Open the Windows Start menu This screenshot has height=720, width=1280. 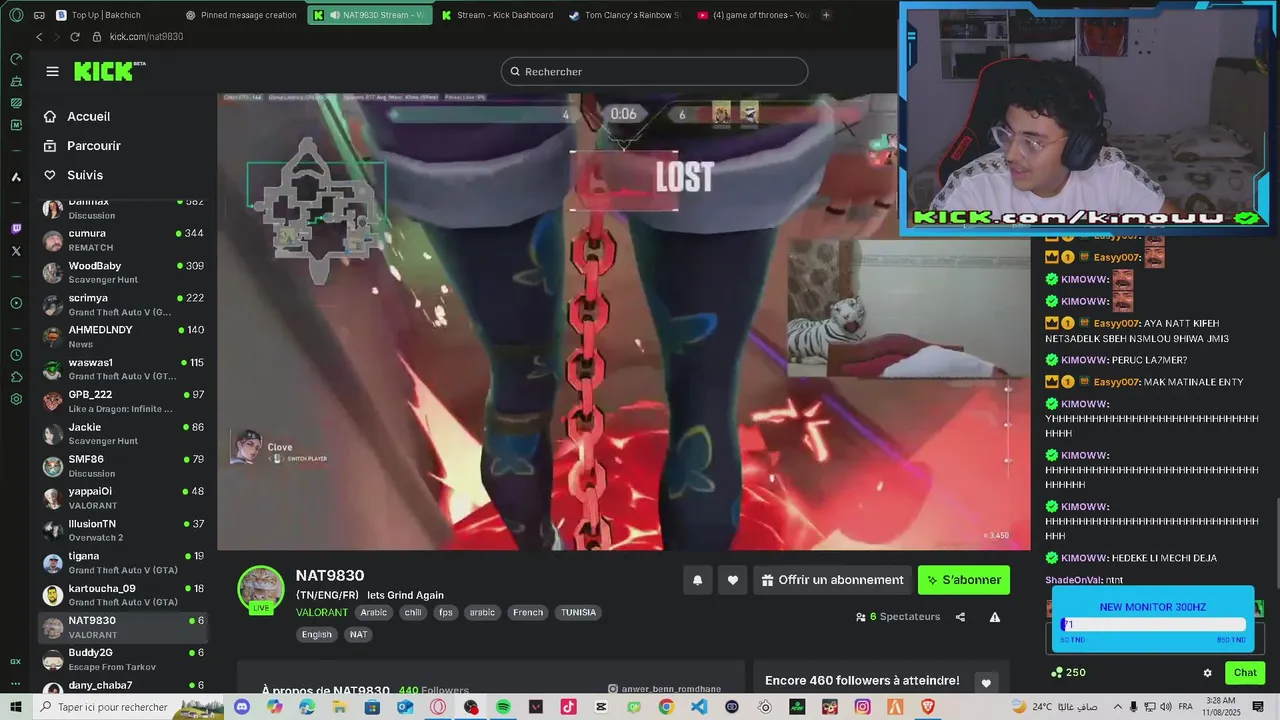tap(16, 707)
